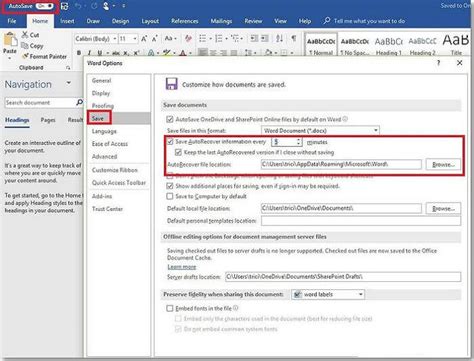Click Browse for AutoRecover file location

click(x=443, y=165)
